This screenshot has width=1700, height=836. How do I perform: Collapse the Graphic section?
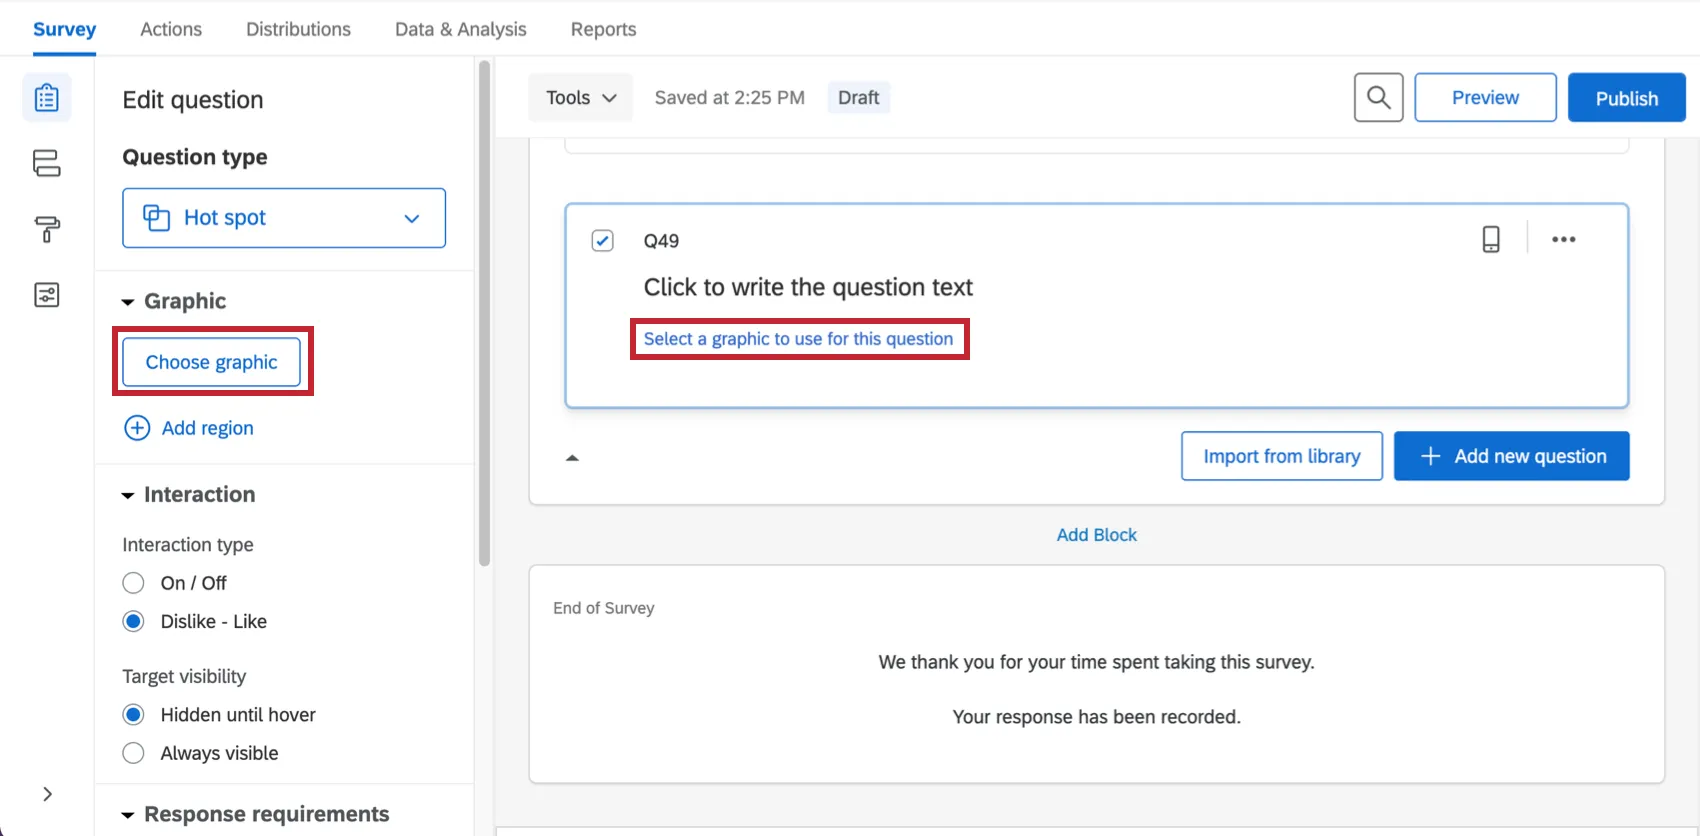[x=128, y=302]
